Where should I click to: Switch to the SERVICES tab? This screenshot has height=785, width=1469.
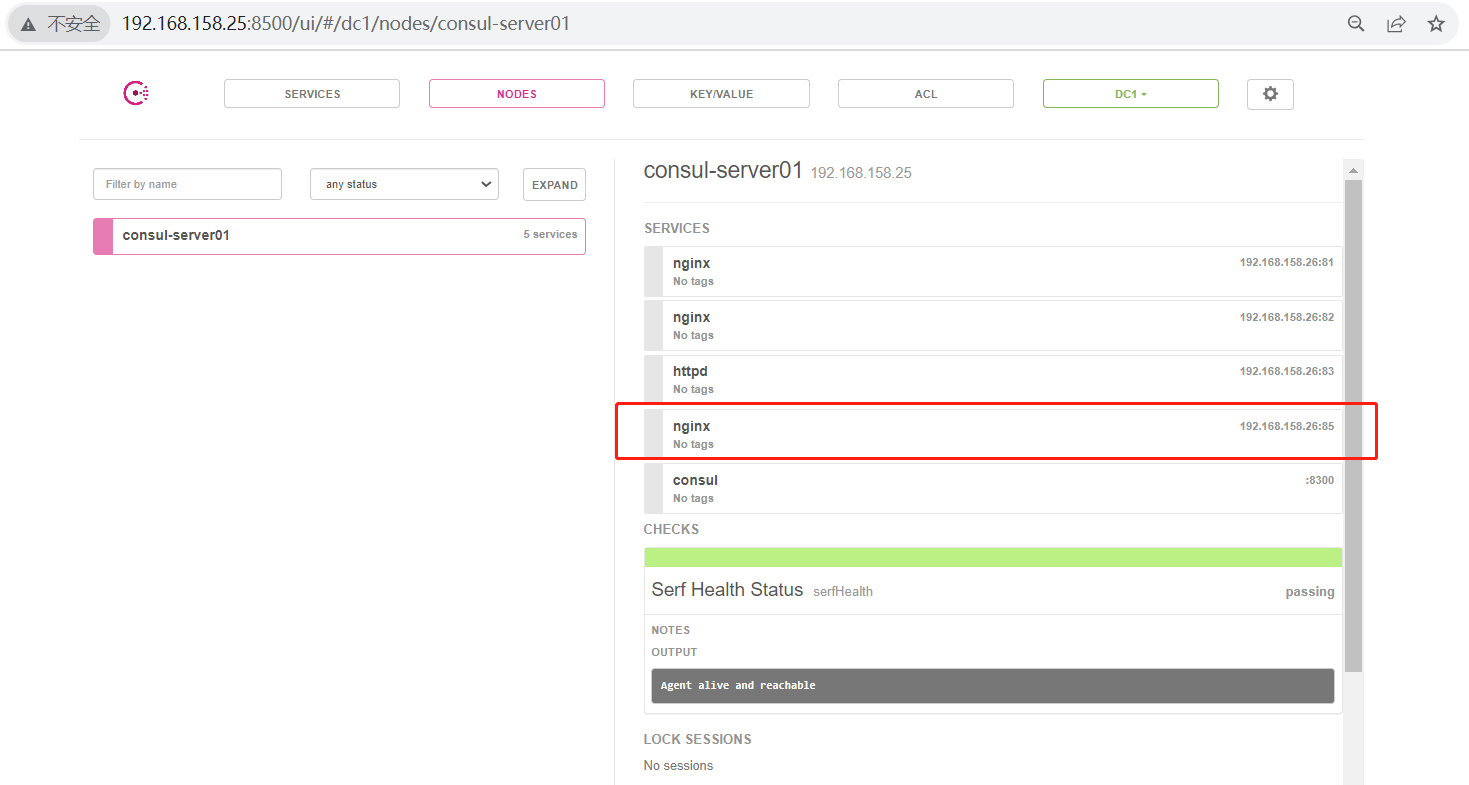point(311,93)
